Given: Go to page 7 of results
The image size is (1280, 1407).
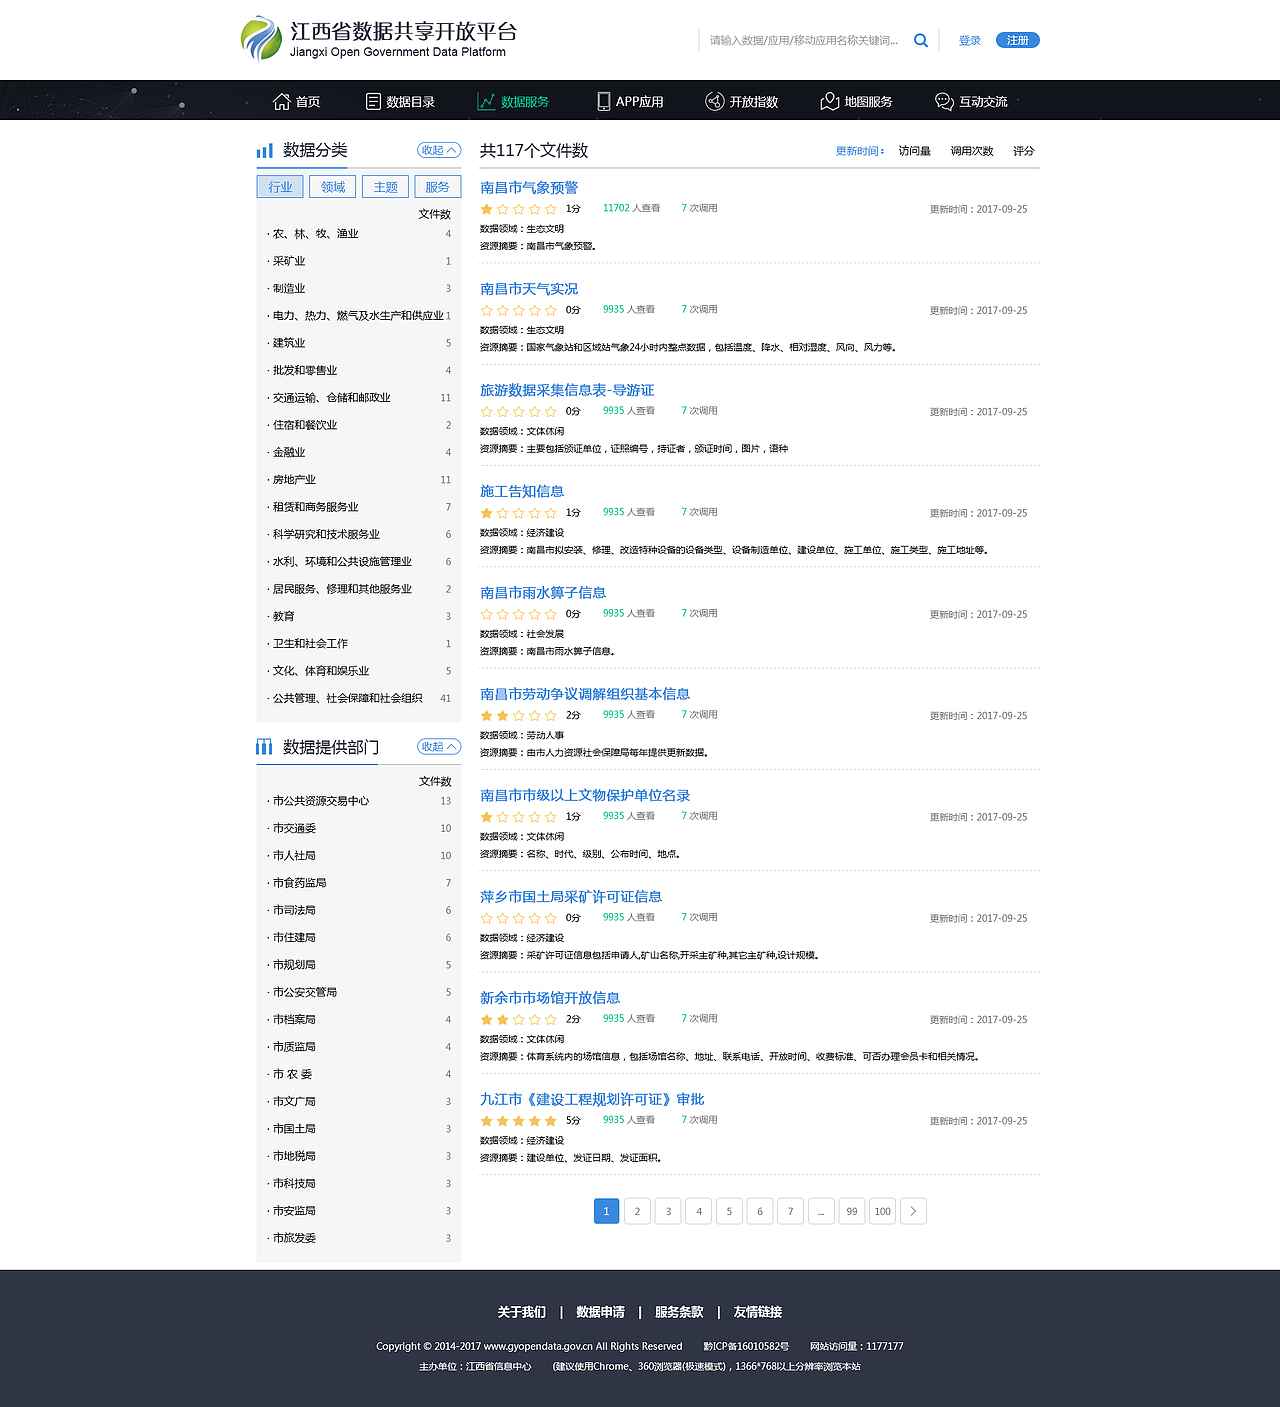Looking at the screenshot, I should pos(790,1211).
